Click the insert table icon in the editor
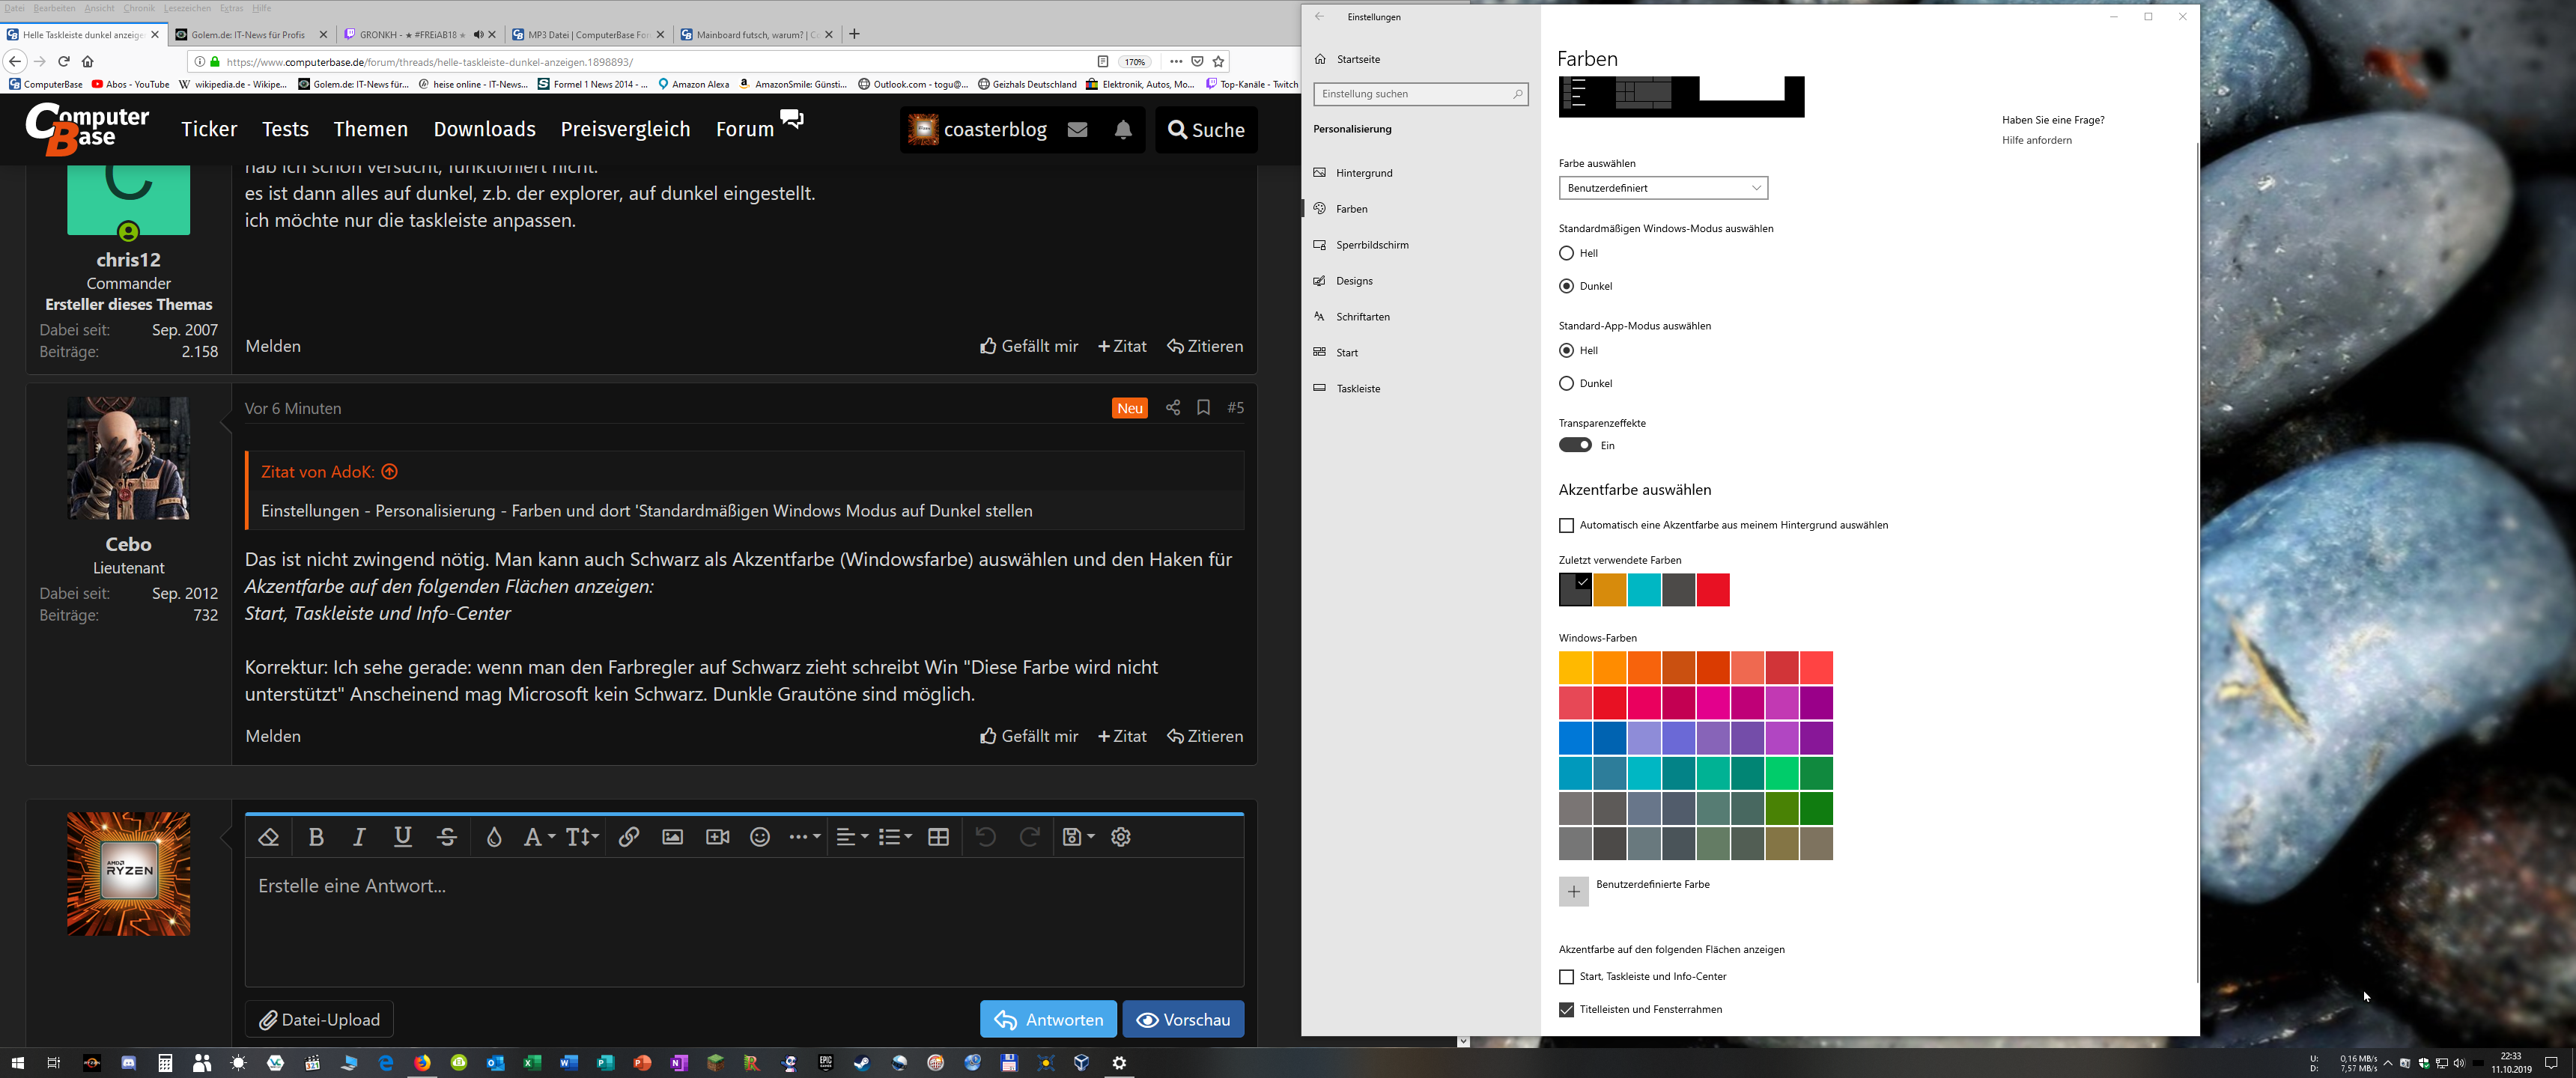 pyautogui.click(x=938, y=837)
